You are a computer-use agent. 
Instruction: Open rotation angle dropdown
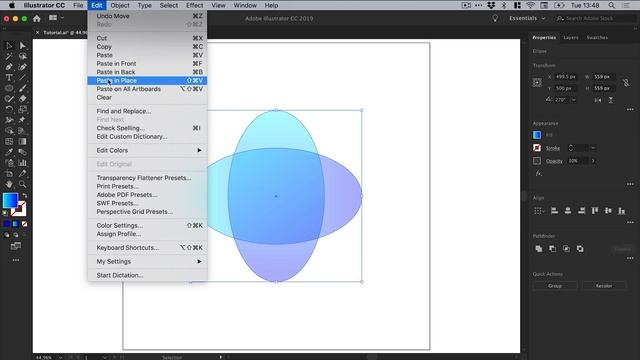coord(573,100)
